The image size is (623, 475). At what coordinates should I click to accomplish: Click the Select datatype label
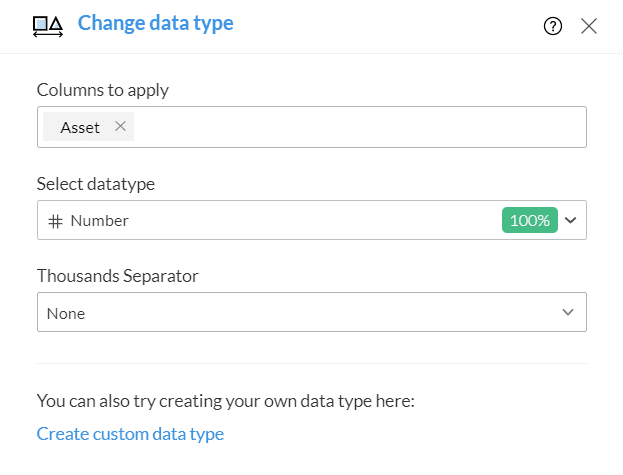pyautogui.click(x=96, y=183)
